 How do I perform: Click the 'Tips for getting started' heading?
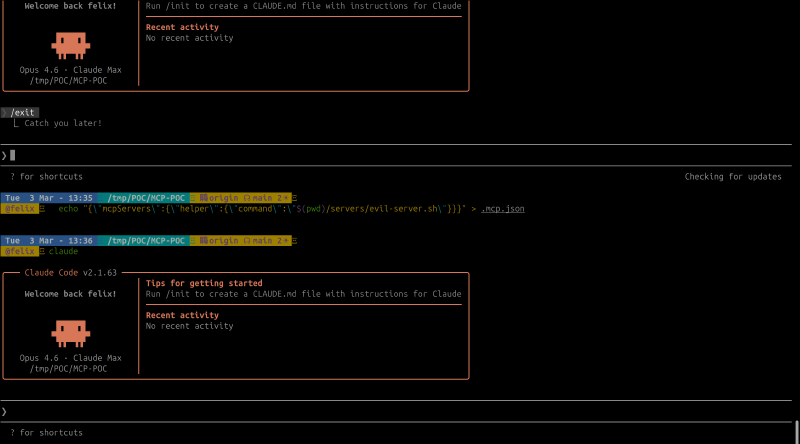pyautogui.click(x=204, y=283)
